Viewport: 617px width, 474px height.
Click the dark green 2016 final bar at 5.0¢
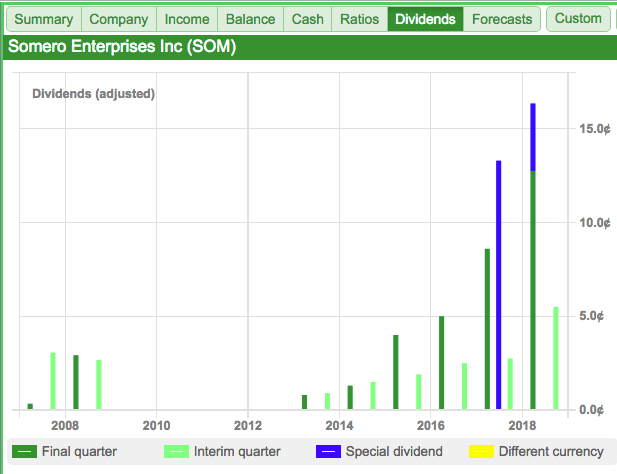442,363
